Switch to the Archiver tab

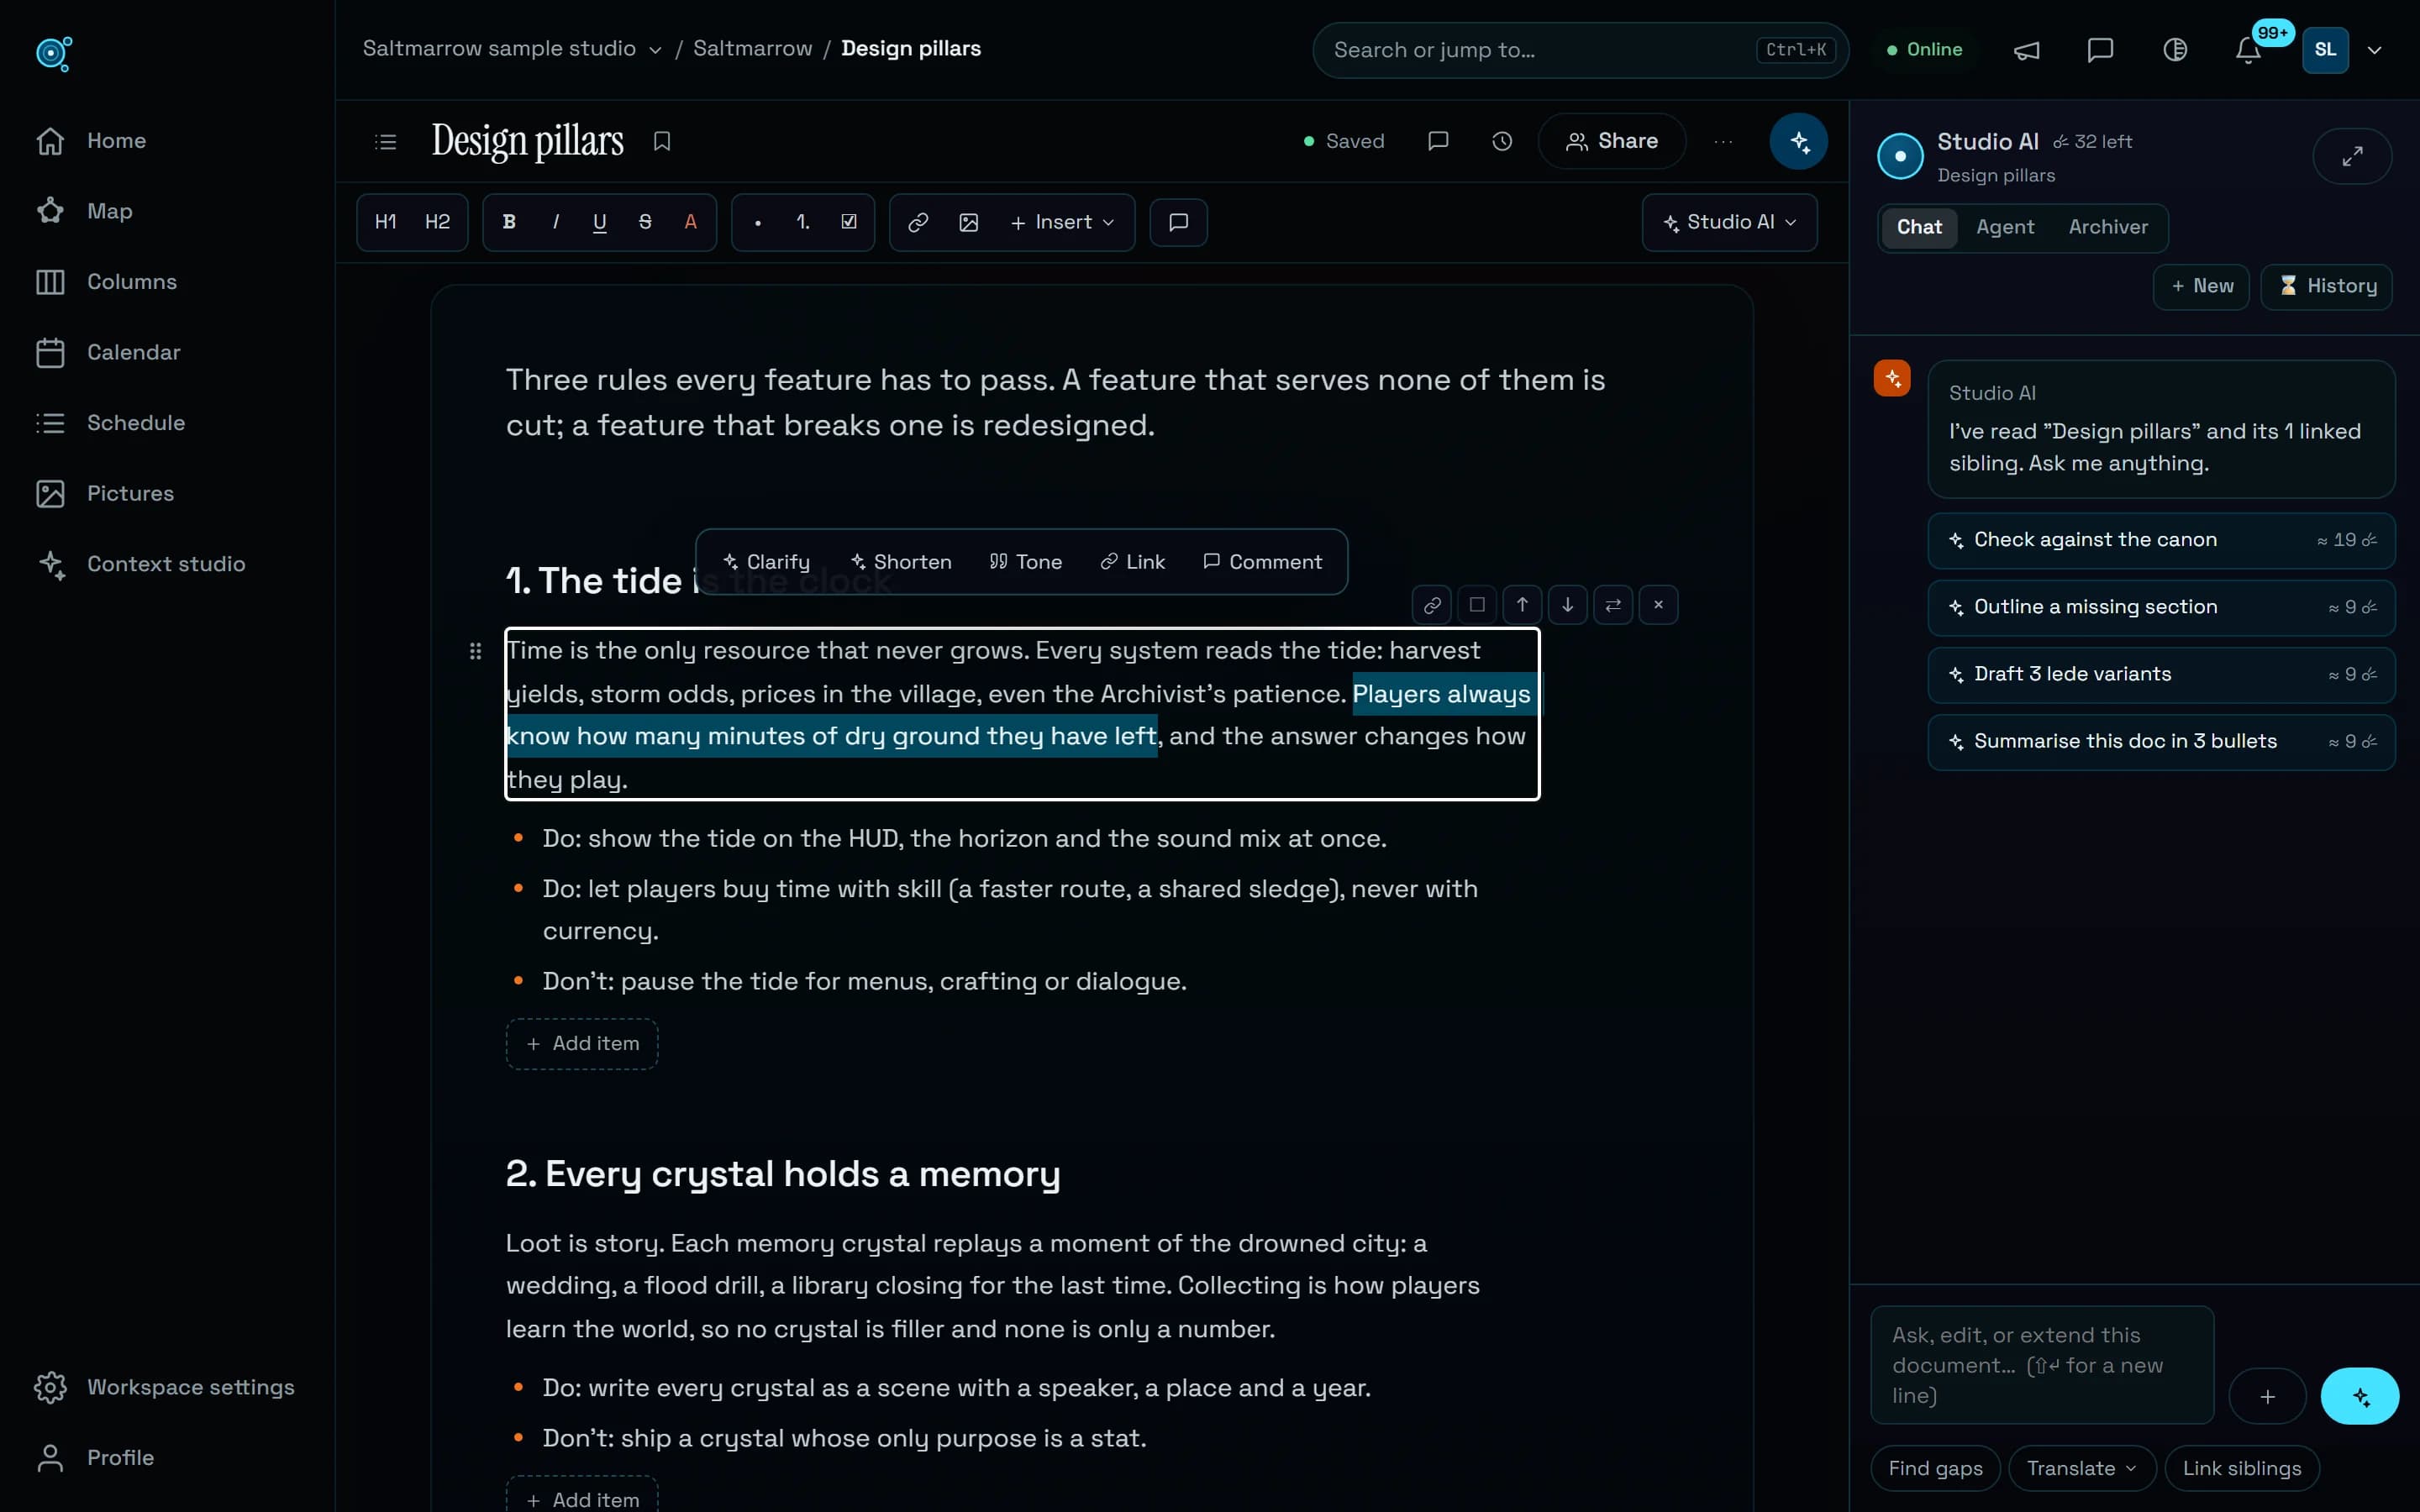coord(2108,227)
